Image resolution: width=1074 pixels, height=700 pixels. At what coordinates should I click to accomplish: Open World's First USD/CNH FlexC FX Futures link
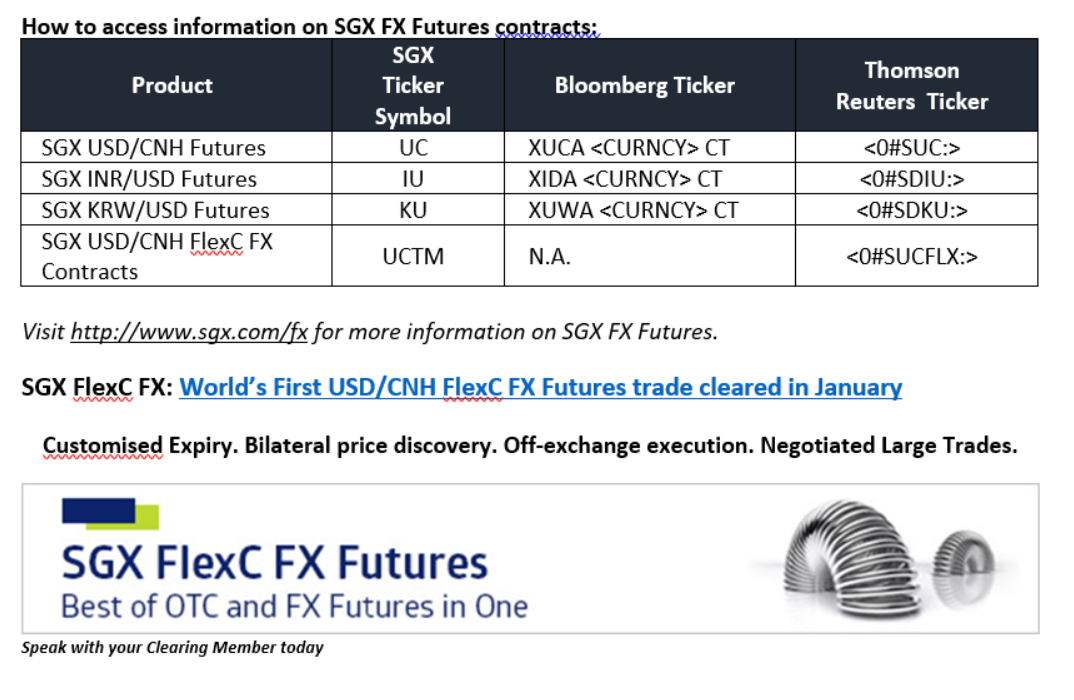click(540, 388)
